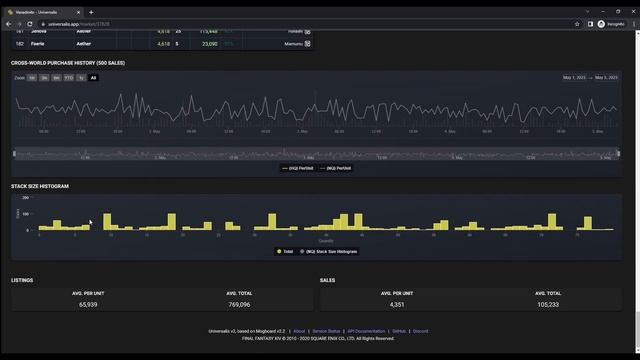Open the Chrome three-dot menu
Screen dimensions: 640x360
pyautogui.click(x=633, y=24)
